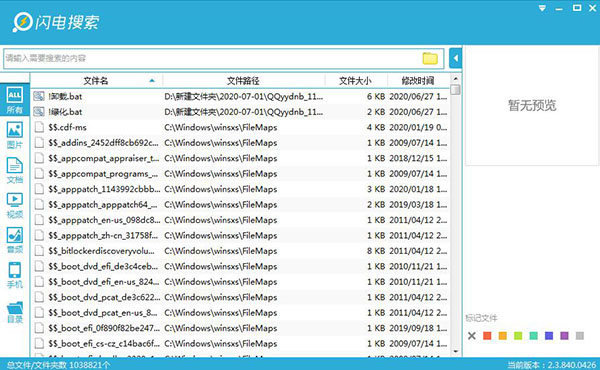The width and height of the screenshot is (600, 370).
Task: Select $$_boot_dvd_efi_de3c4ceb file row
Action: (240, 266)
